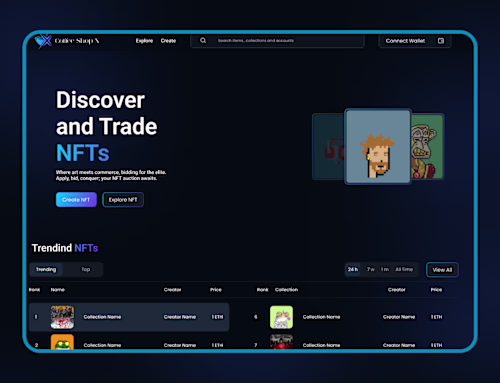Select the 24 h time filter

pyautogui.click(x=353, y=269)
